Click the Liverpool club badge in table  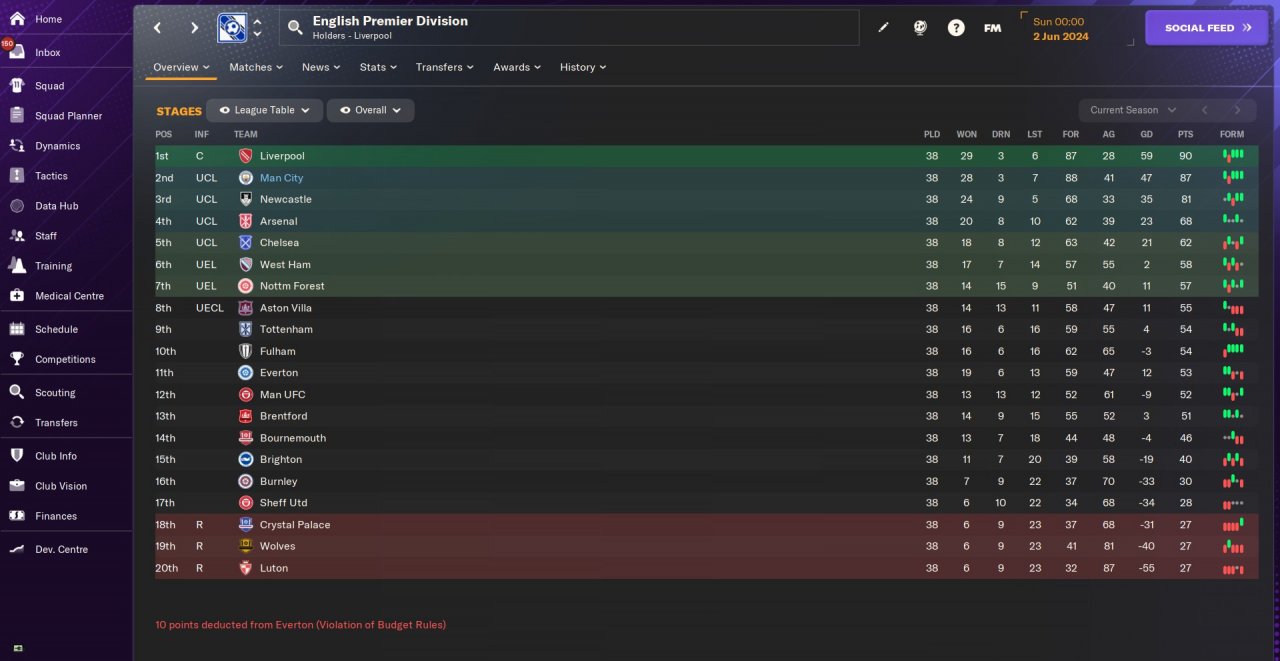[x=246, y=156]
